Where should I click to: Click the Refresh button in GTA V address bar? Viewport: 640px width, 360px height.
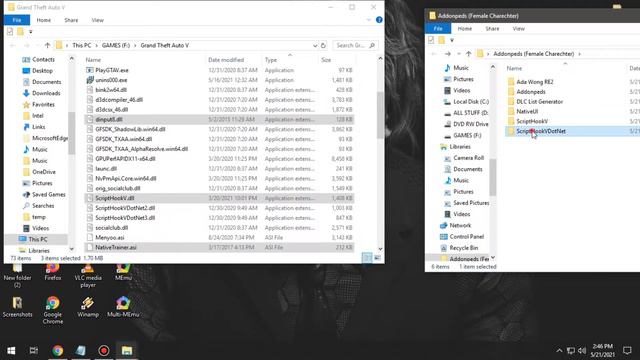pyautogui.click(x=323, y=45)
